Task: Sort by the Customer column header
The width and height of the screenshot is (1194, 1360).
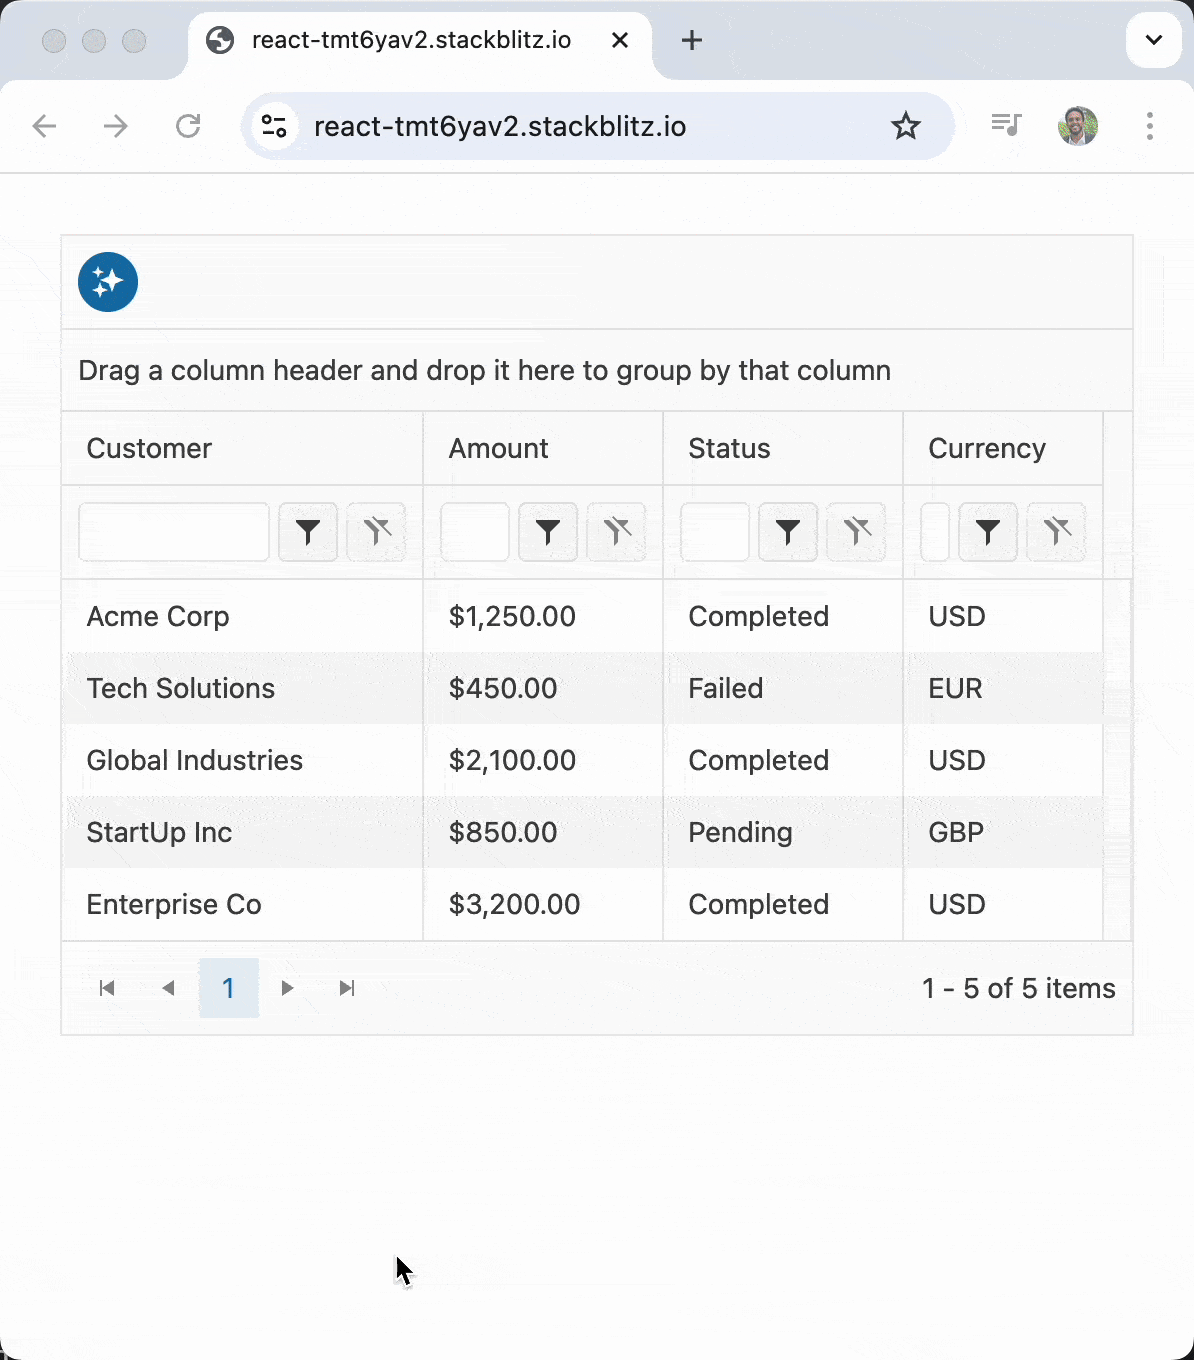Action: tap(150, 448)
